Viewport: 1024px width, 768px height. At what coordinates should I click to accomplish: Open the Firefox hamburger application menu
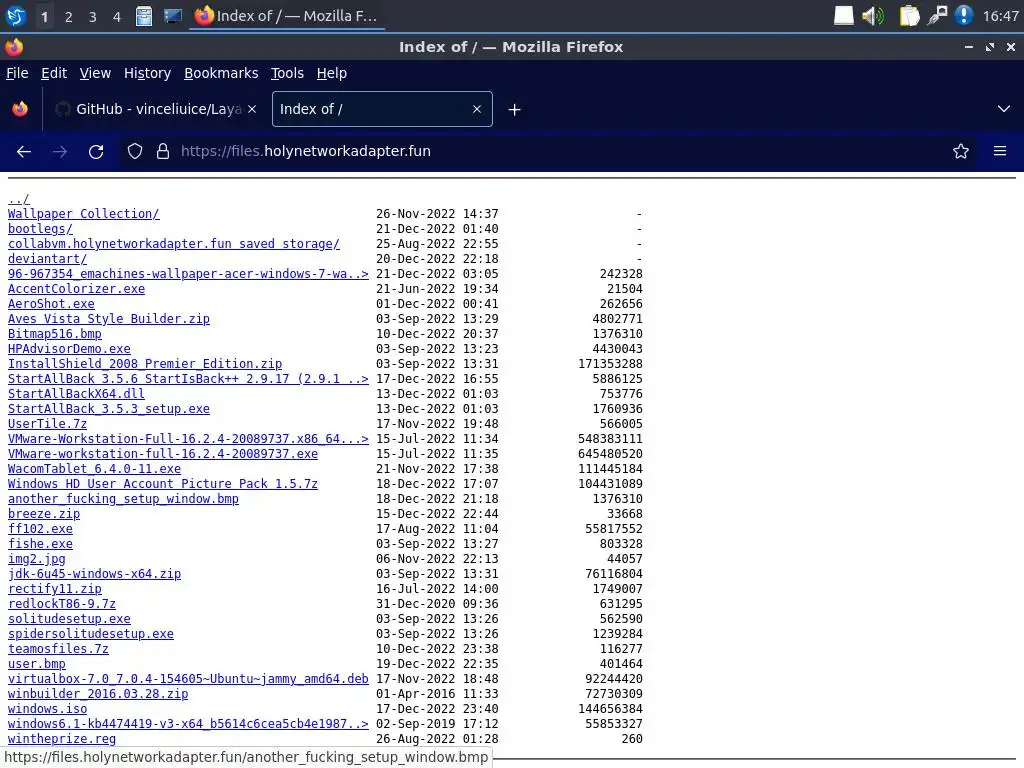tap(1000, 152)
